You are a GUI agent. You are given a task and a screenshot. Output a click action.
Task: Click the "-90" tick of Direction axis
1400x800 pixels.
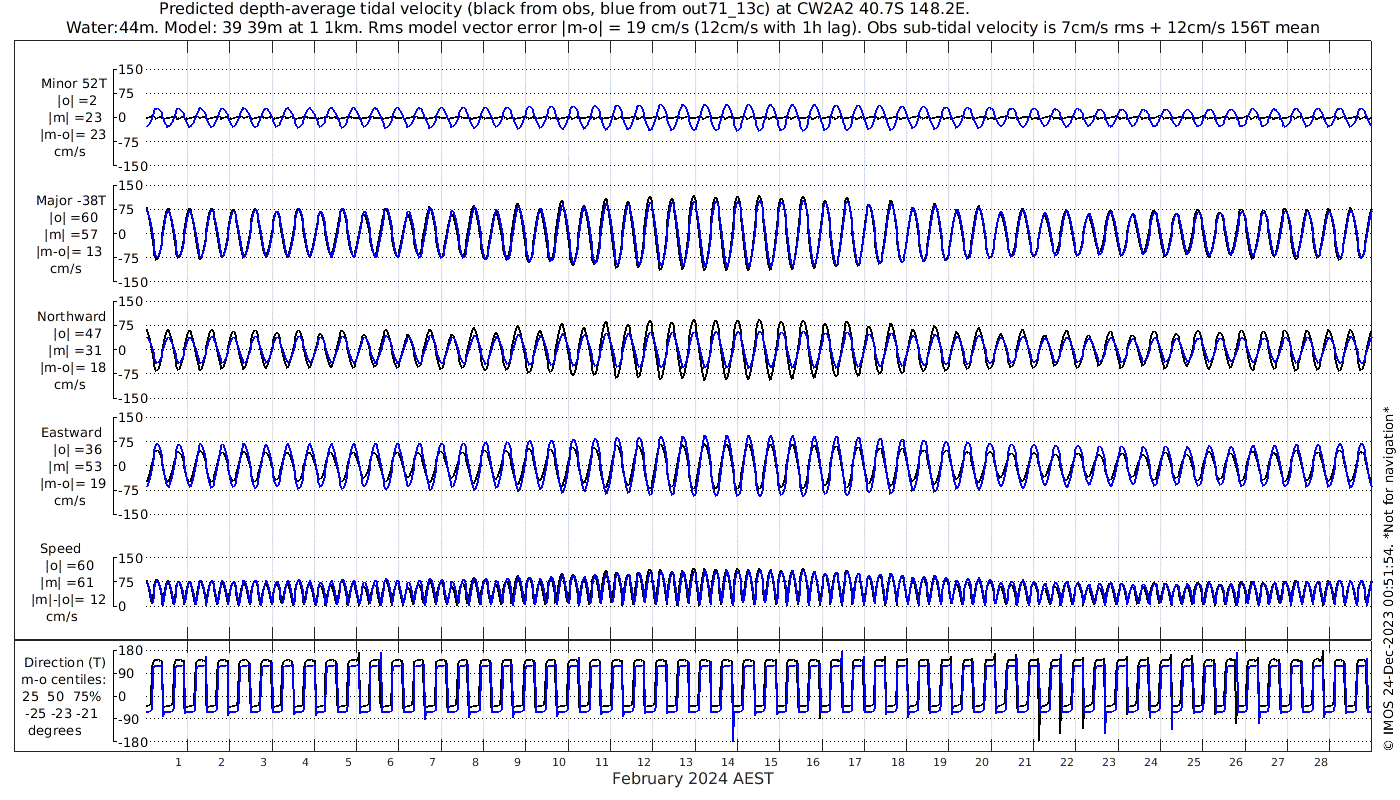131,719
